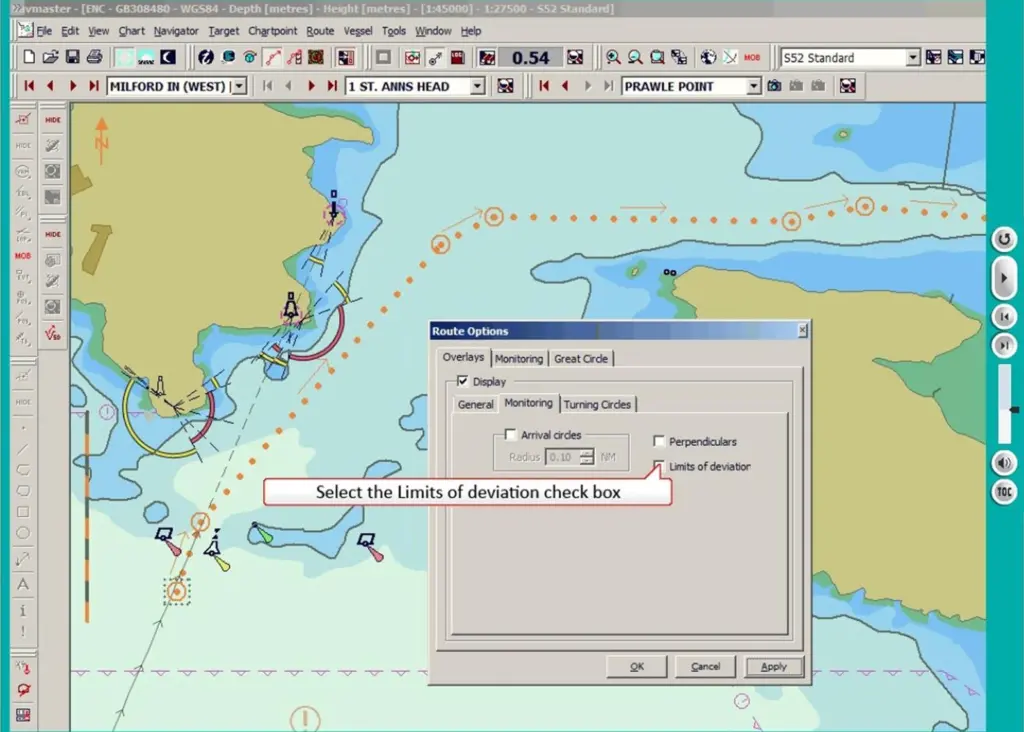The image size is (1024, 732).
Task: Click the second HIDE icon in sidebar
Action: pos(53,234)
